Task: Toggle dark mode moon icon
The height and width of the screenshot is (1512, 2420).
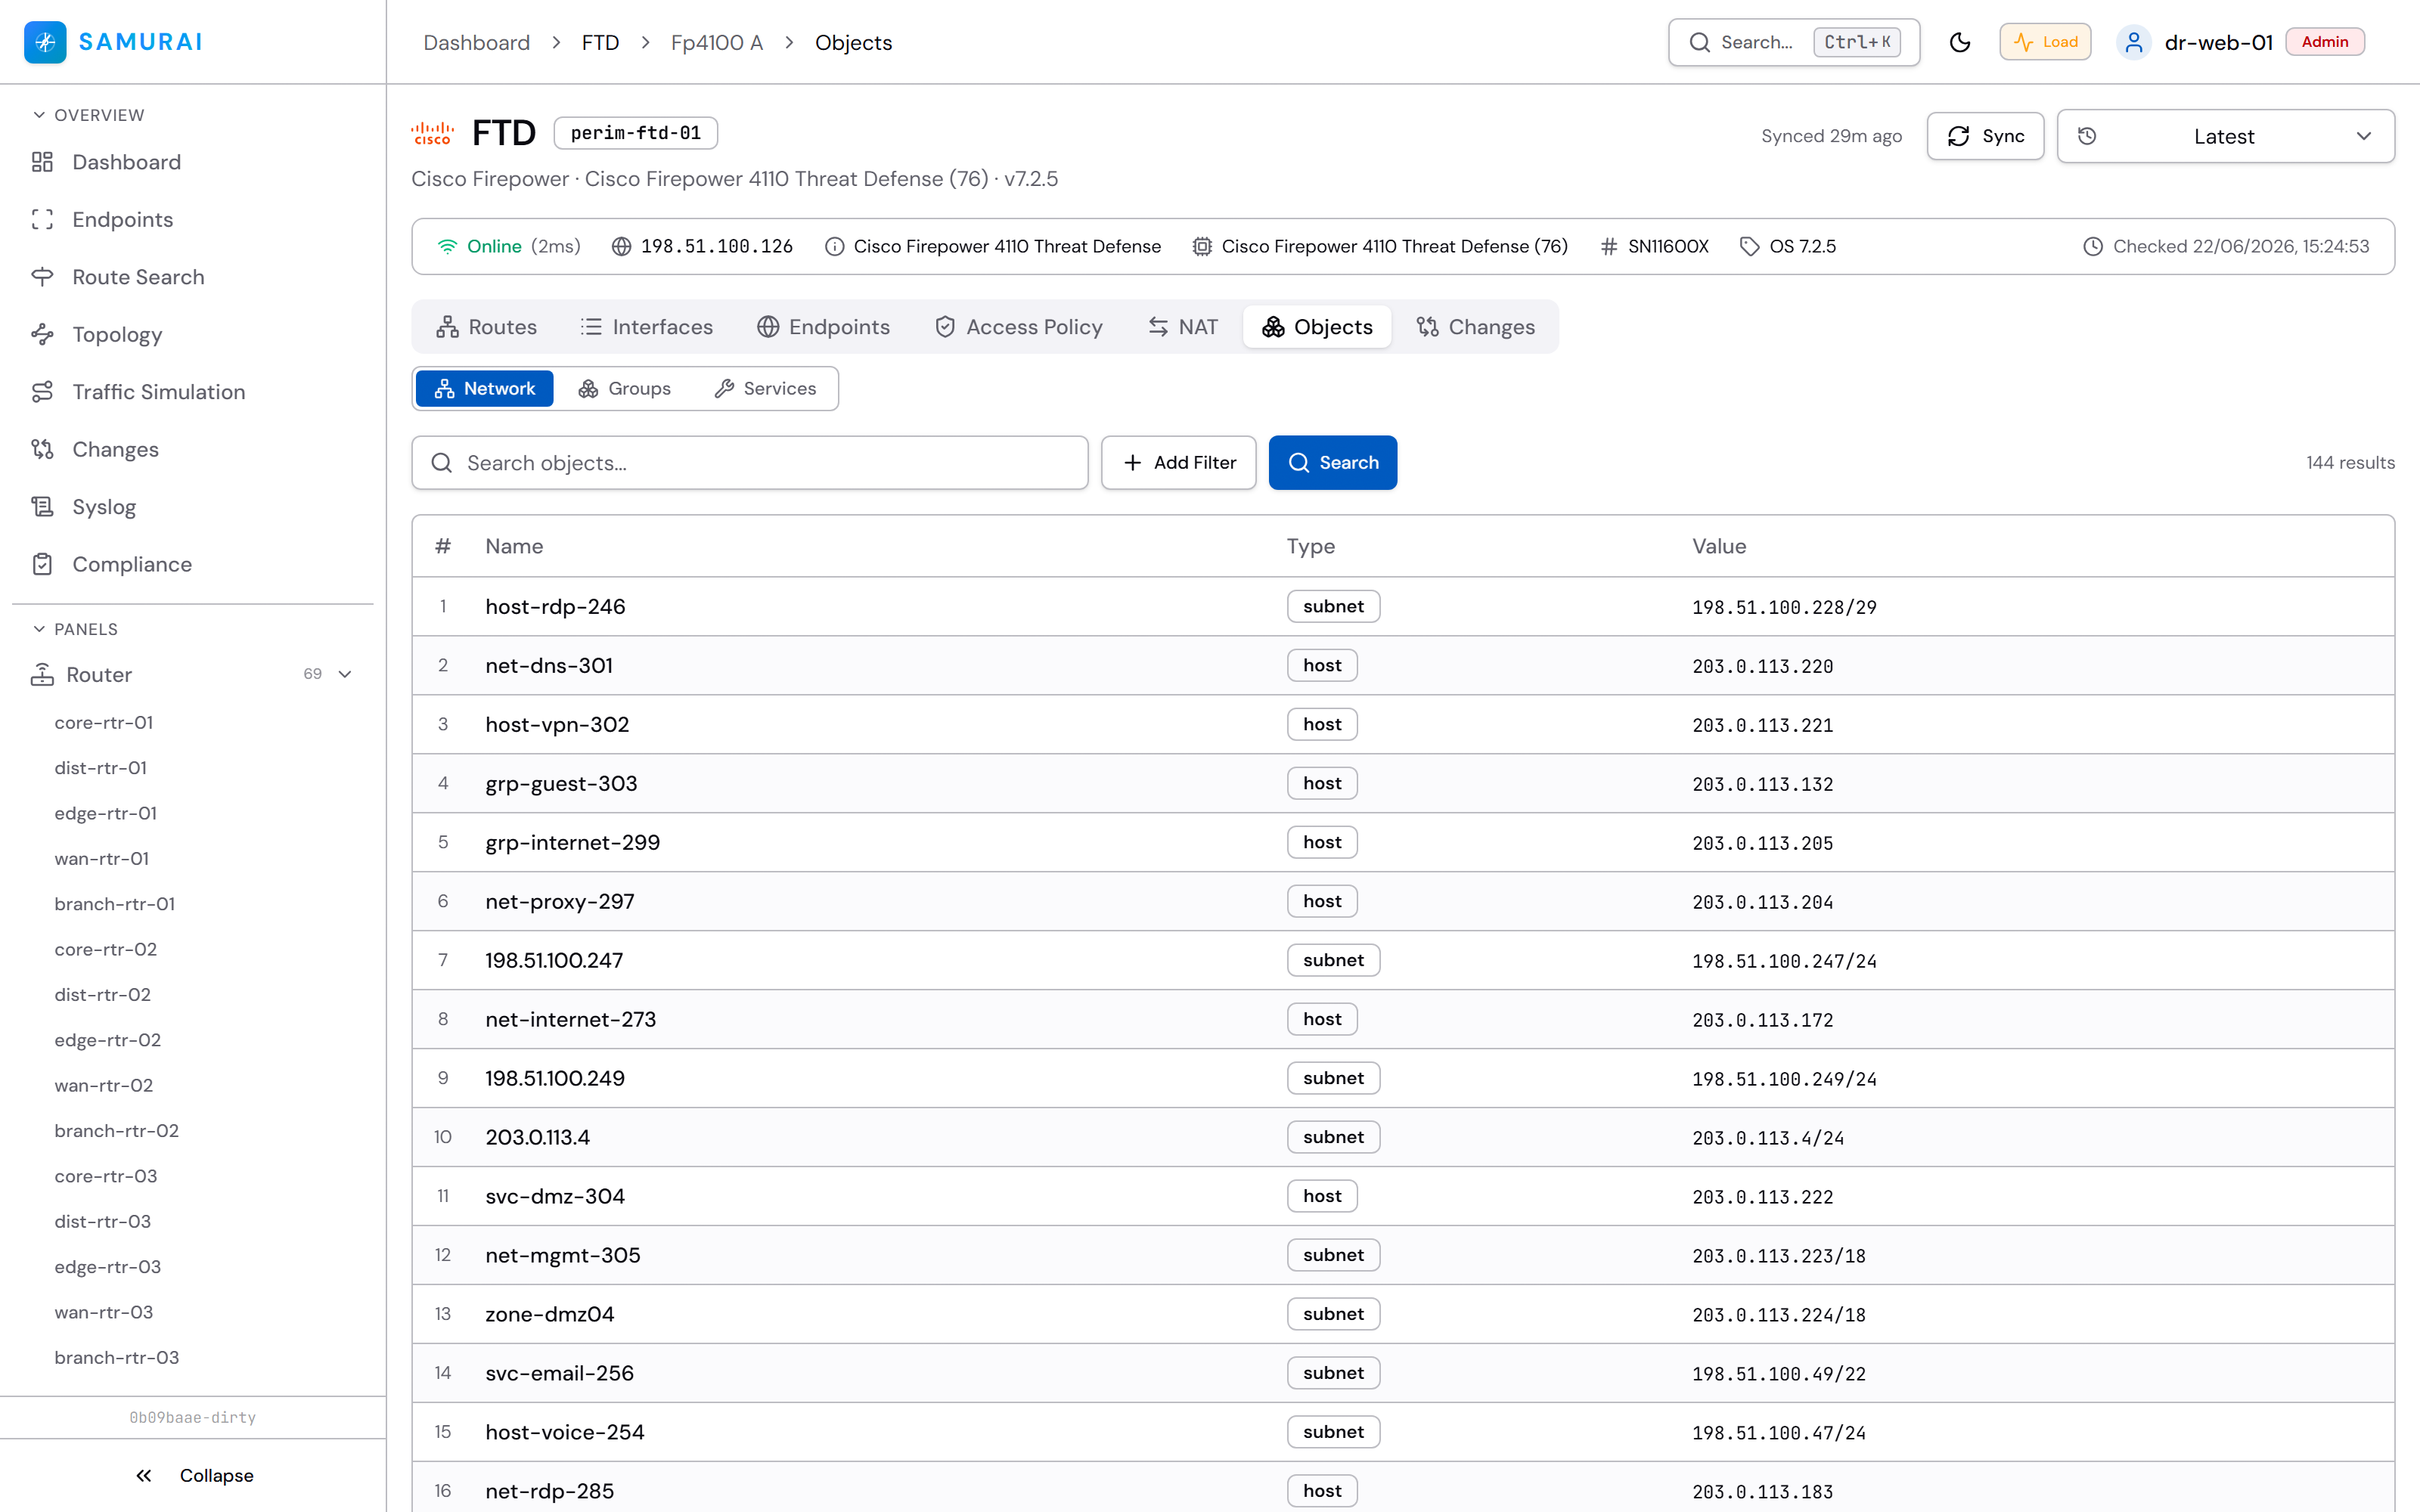Action: pyautogui.click(x=1959, y=42)
